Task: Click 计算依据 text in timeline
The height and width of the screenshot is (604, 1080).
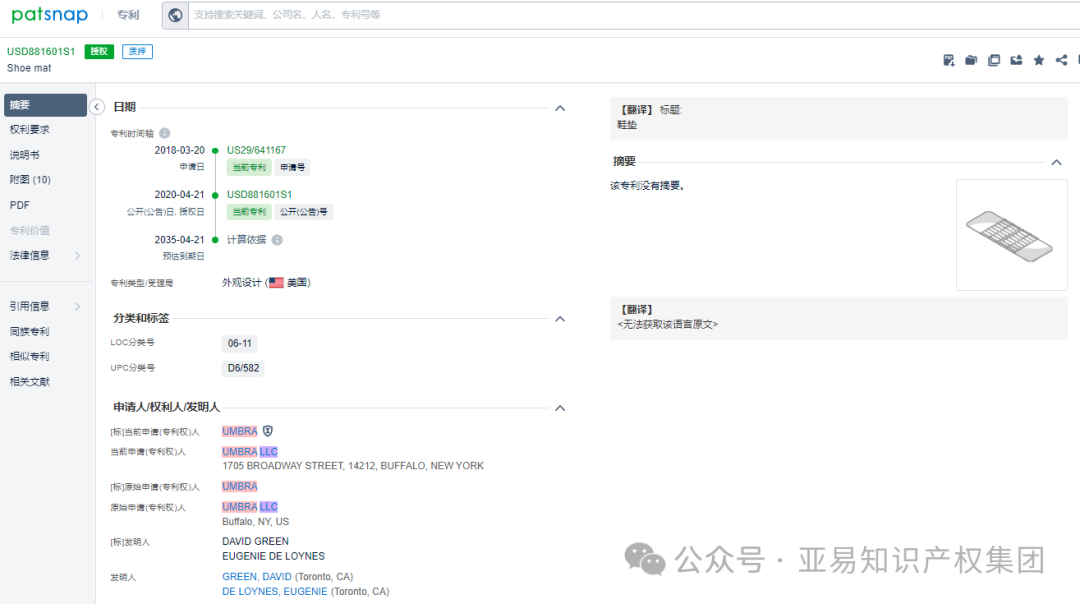Action: tap(246, 240)
